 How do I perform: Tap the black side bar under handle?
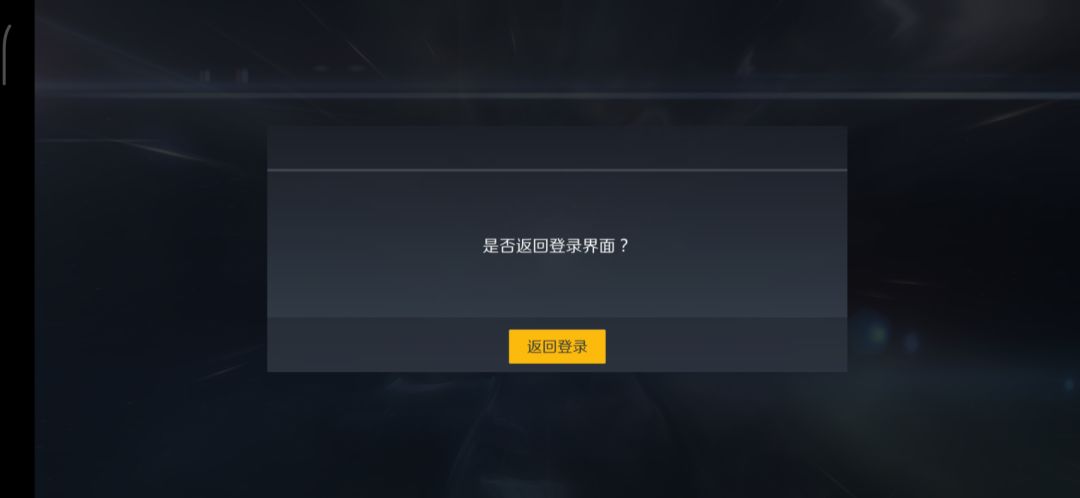17,289
